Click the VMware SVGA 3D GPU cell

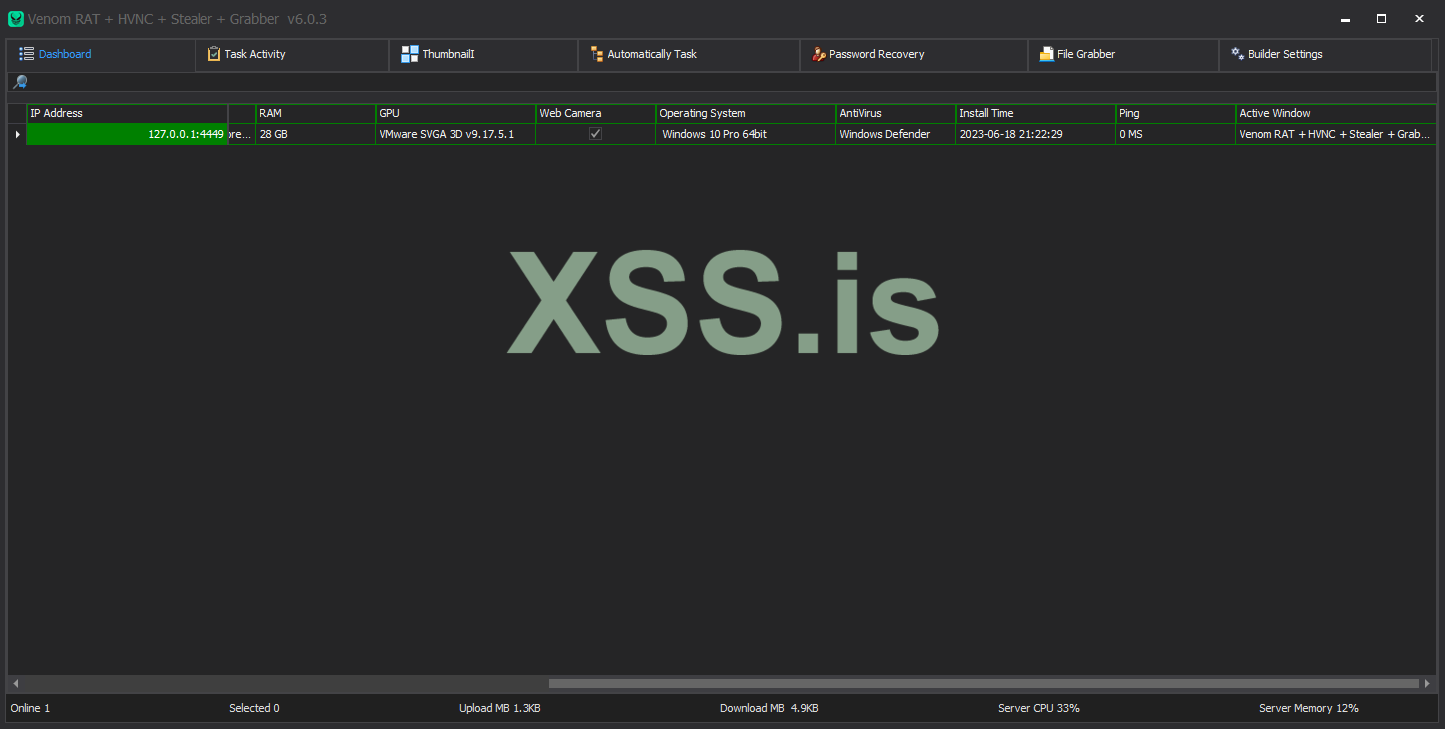pyautogui.click(x=456, y=134)
